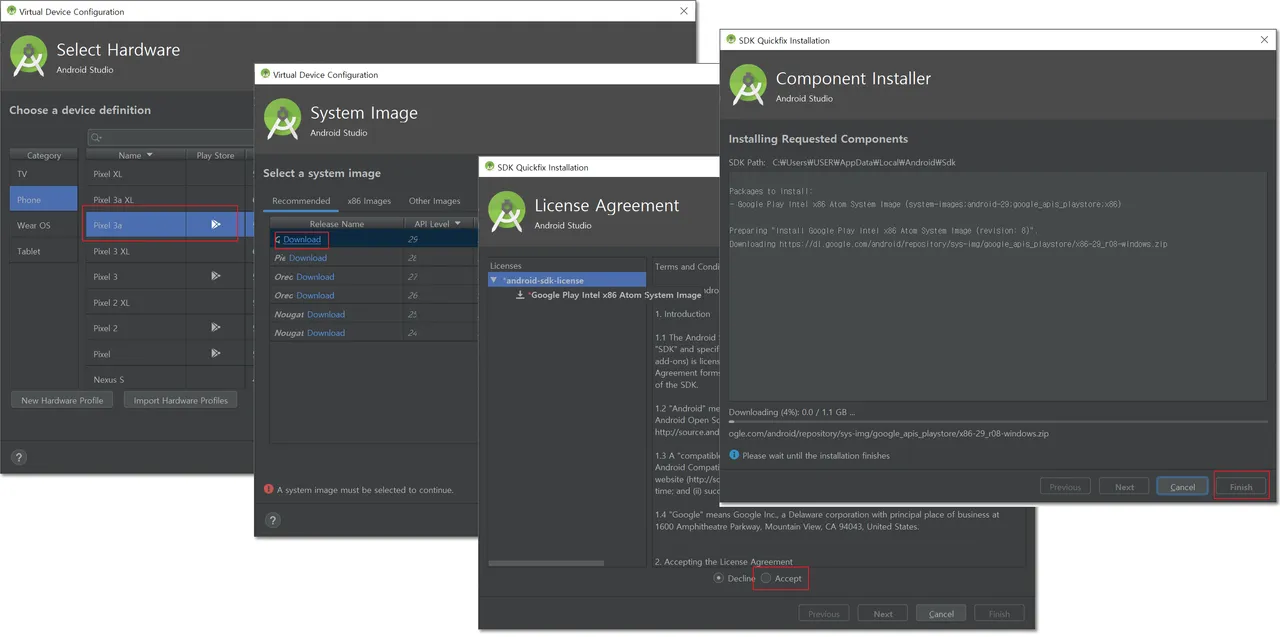Click the device search field
Screen dimensions: 1280x637
[170, 137]
